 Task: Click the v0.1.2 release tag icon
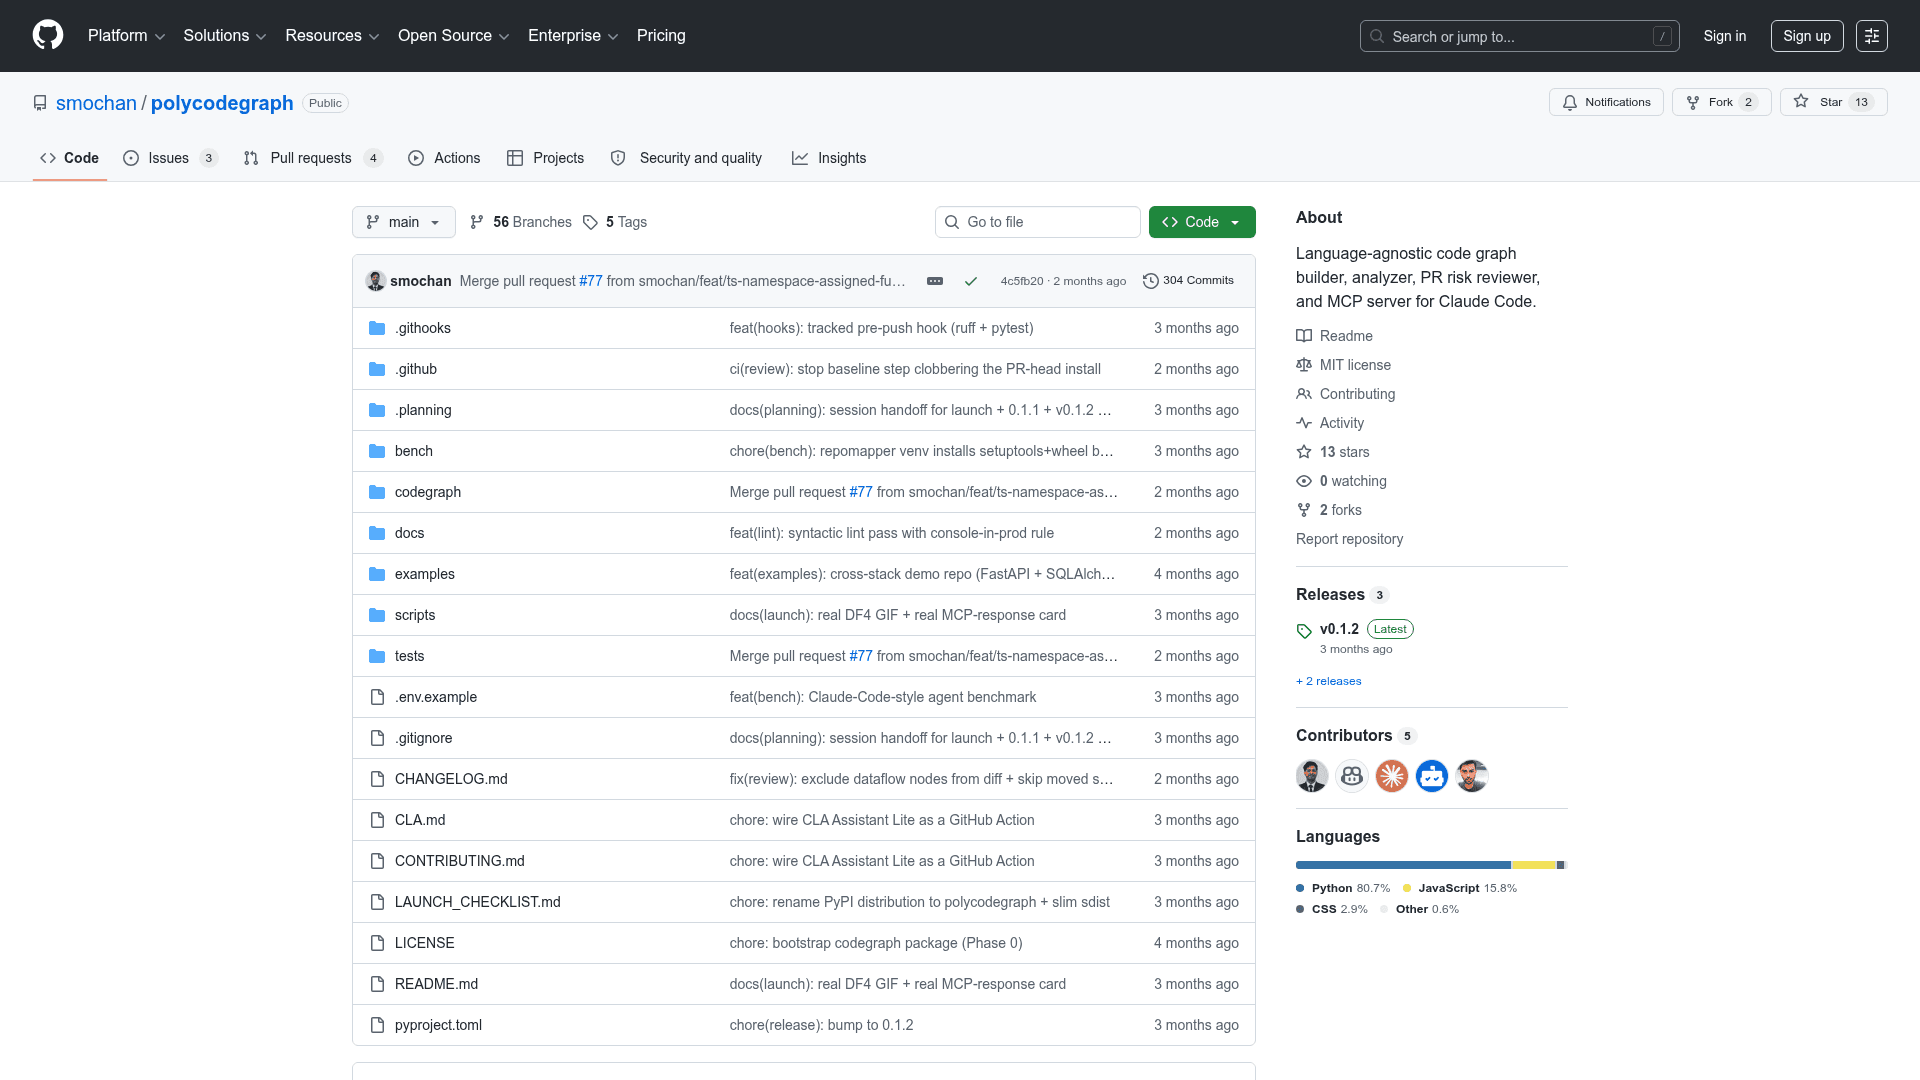(1304, 631)
